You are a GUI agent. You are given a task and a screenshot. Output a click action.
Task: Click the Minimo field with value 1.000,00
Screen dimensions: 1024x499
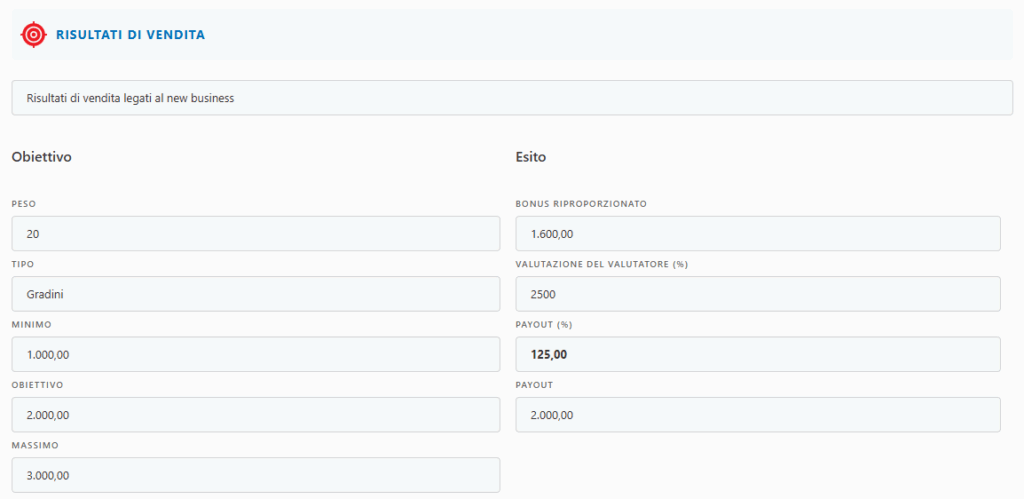point(255,354)
